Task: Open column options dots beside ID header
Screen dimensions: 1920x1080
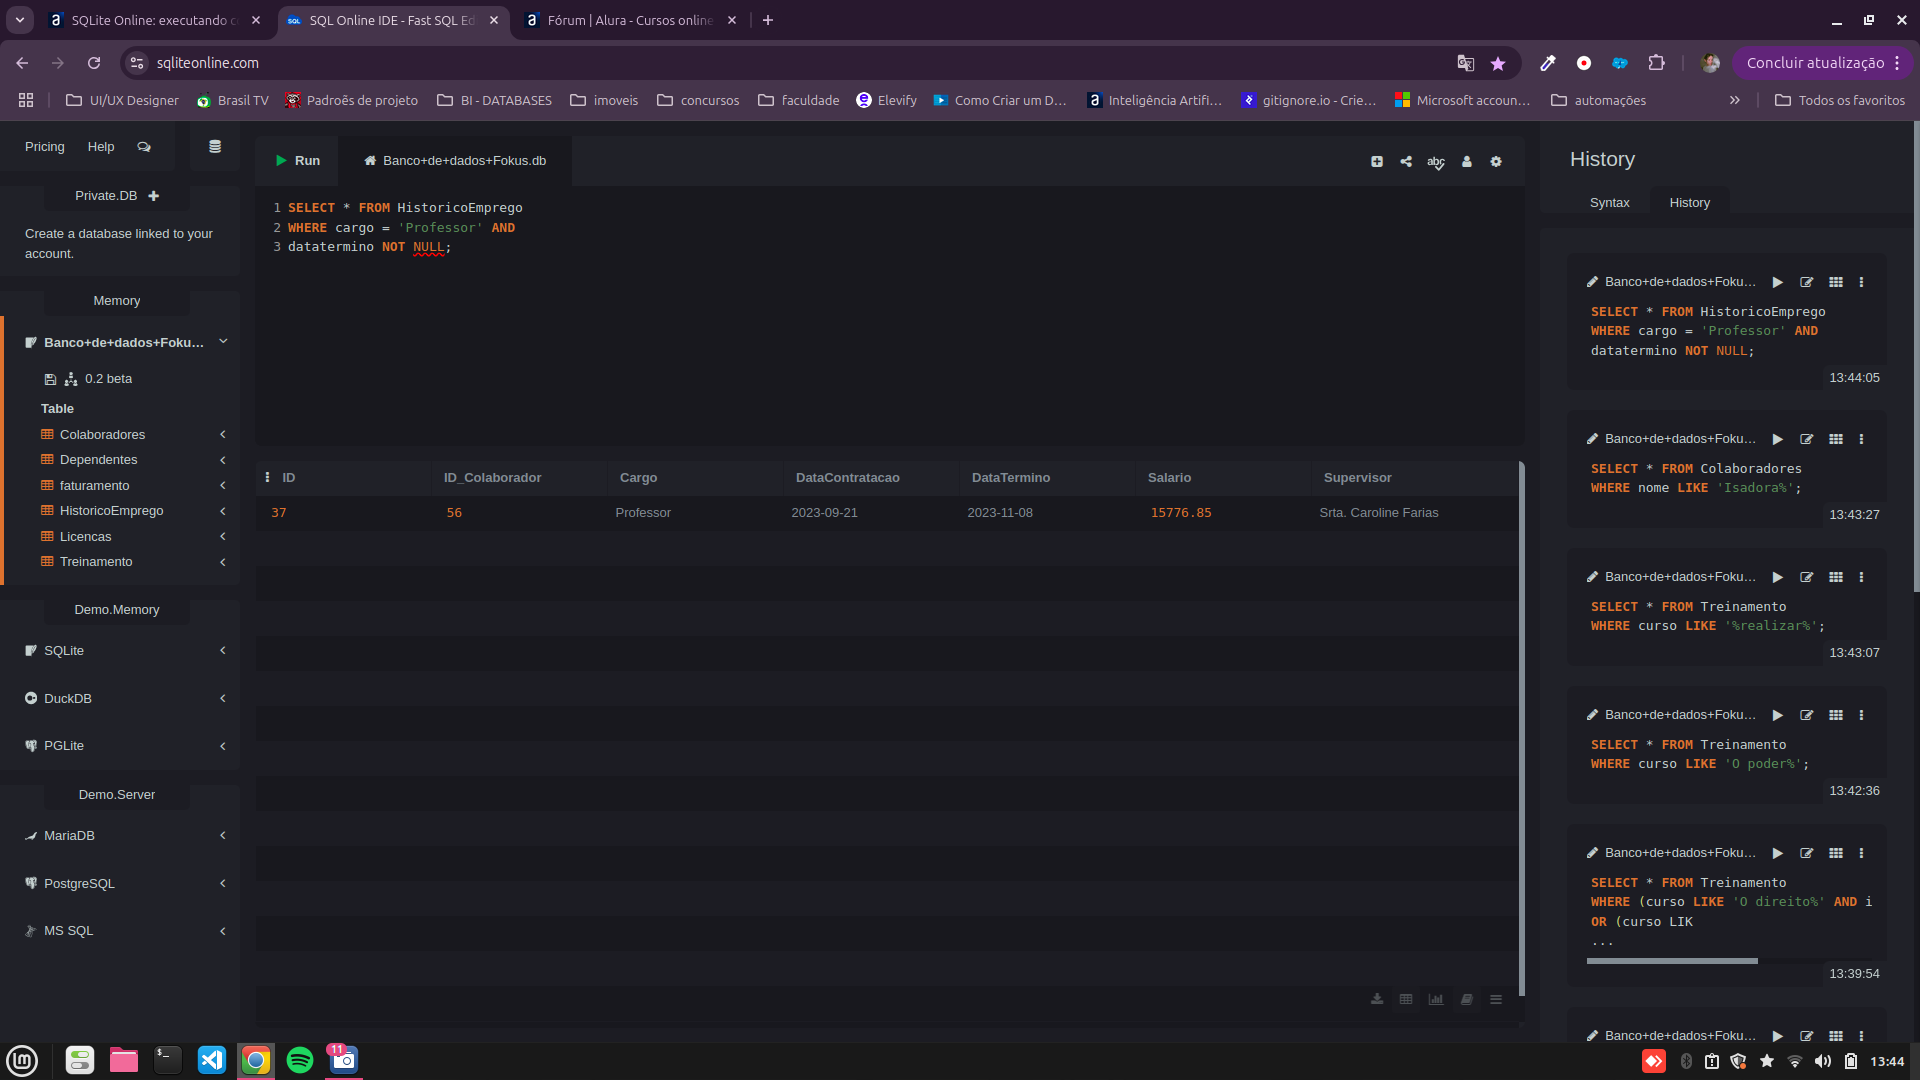Action: [267, 478]
